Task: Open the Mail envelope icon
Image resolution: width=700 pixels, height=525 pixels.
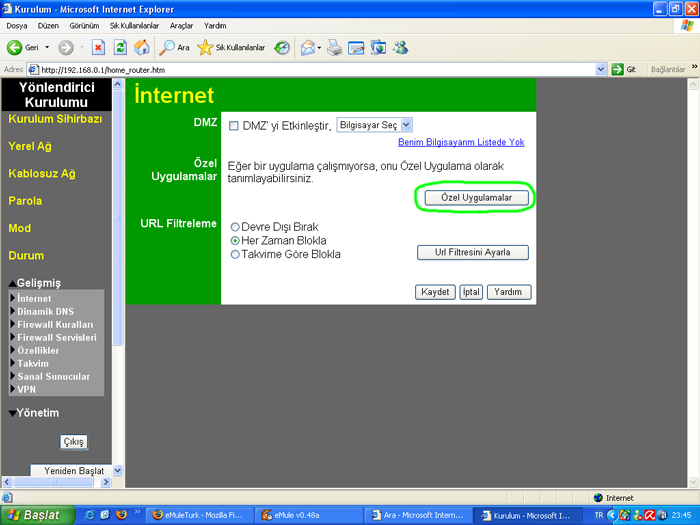Action: 308,47
